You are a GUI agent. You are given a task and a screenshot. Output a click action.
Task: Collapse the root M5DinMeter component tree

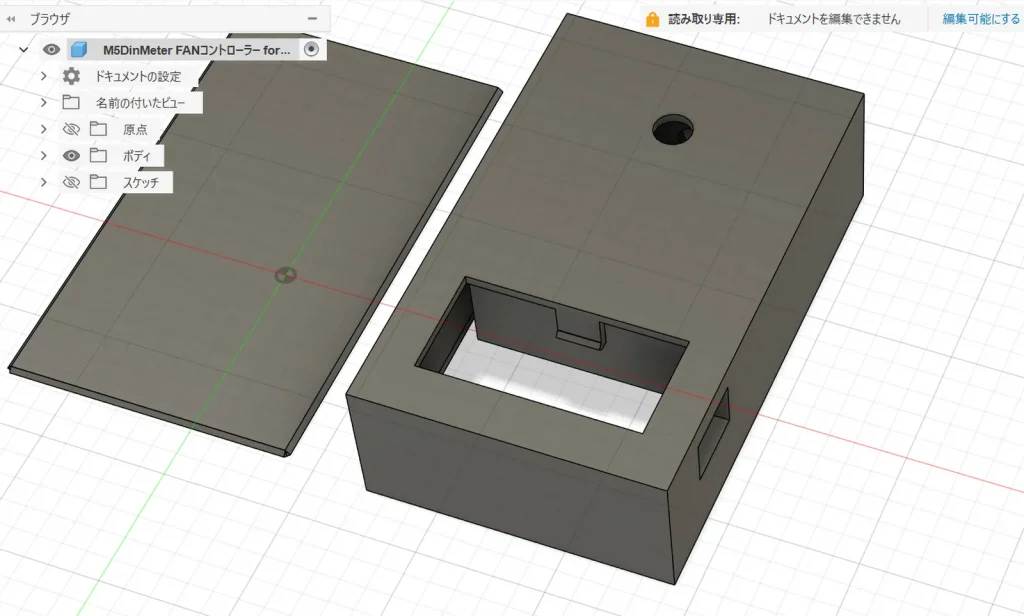[23, 50]
